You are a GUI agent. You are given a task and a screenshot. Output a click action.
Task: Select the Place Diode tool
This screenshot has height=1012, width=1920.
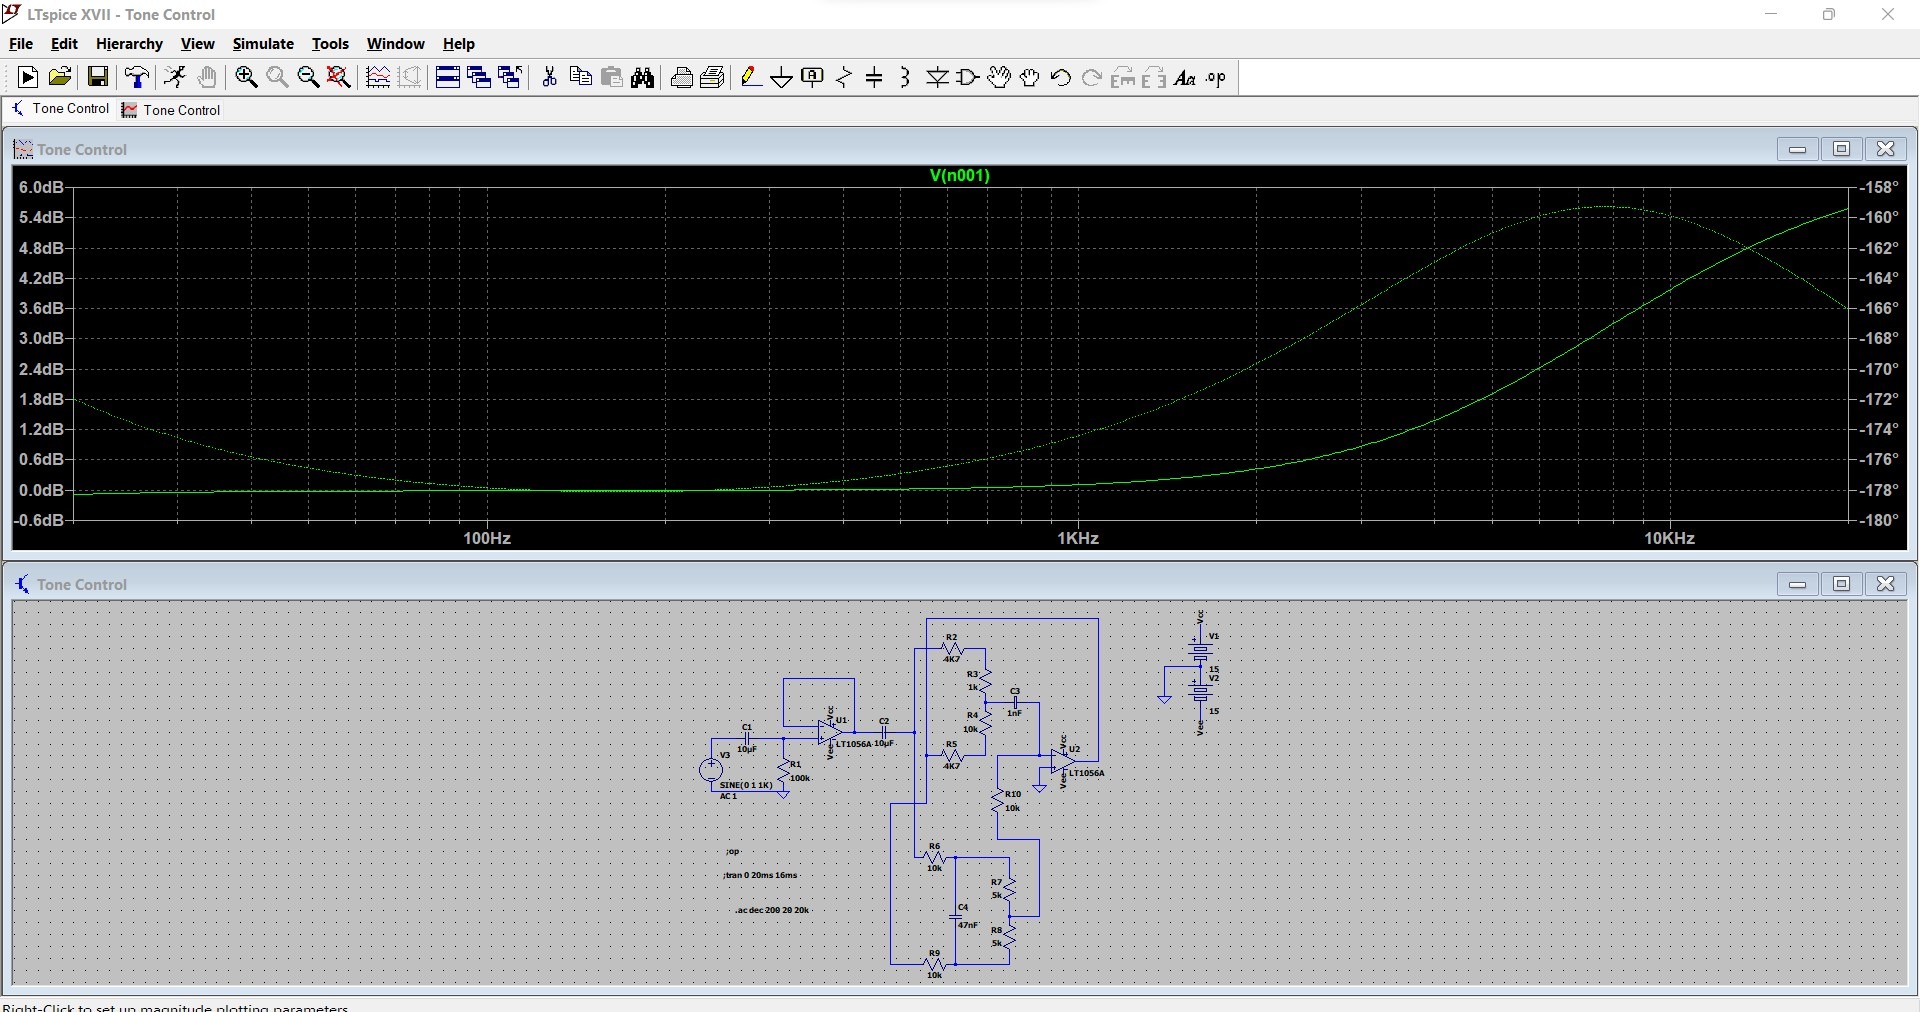937,77
